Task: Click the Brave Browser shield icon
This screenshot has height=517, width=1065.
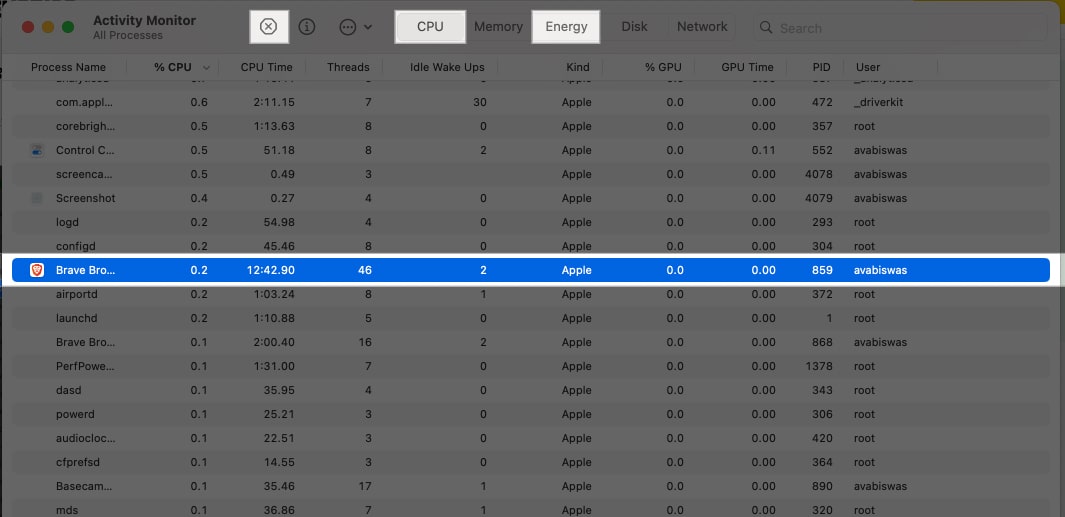Action: pos(37,270)
